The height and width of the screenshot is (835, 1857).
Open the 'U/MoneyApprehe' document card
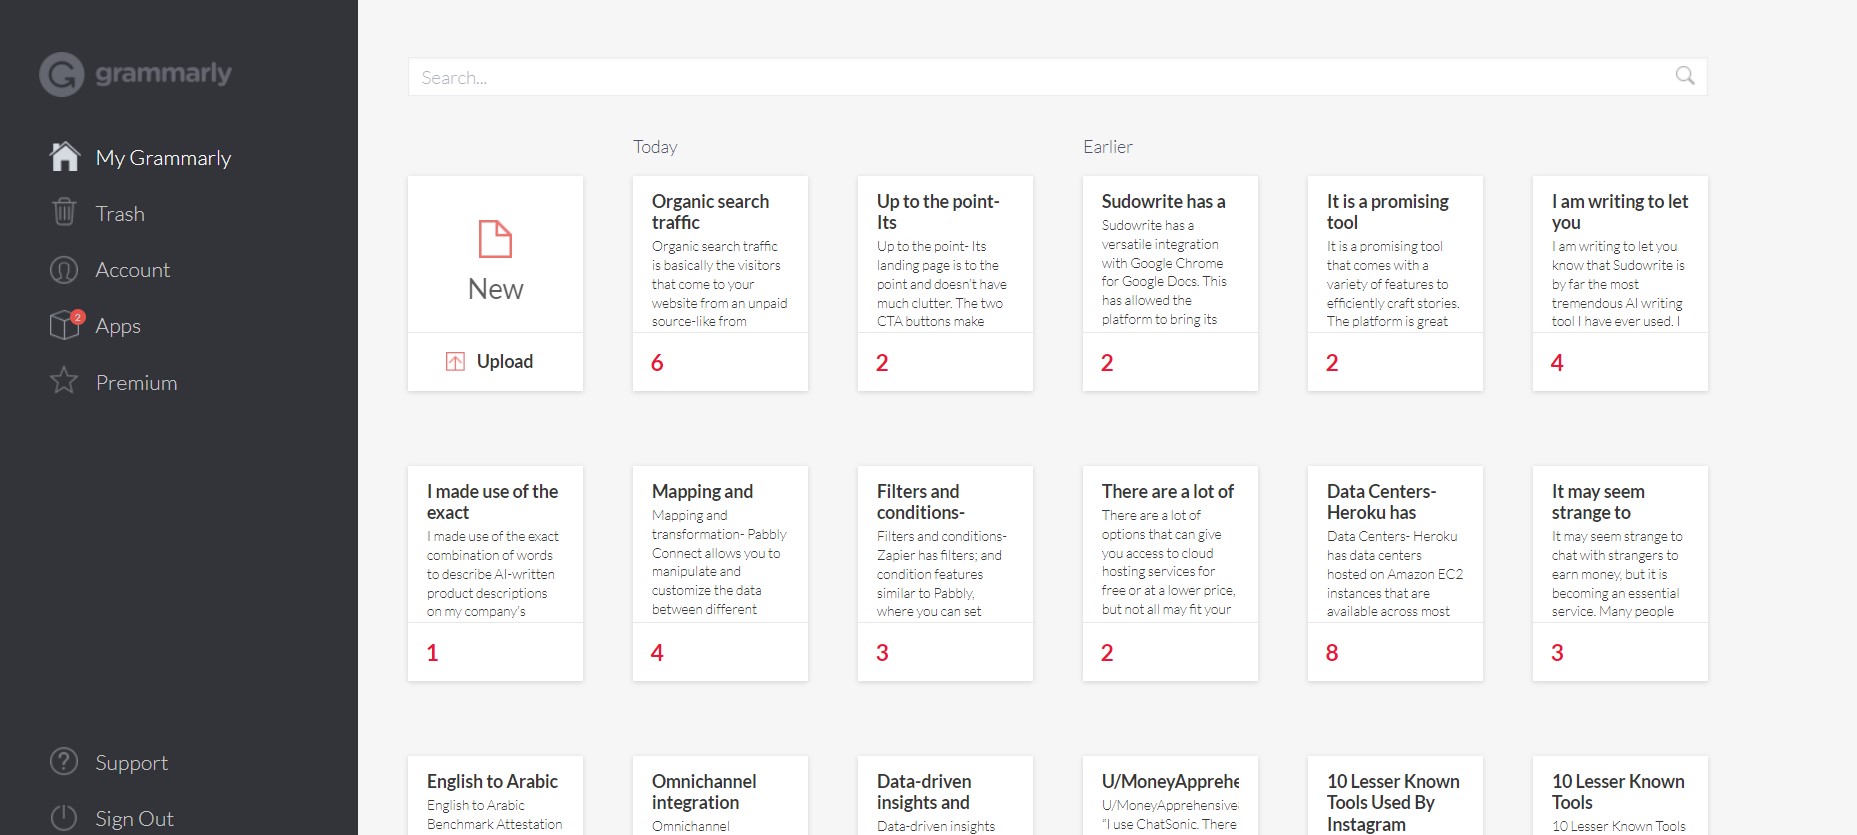click(1170, 796)
